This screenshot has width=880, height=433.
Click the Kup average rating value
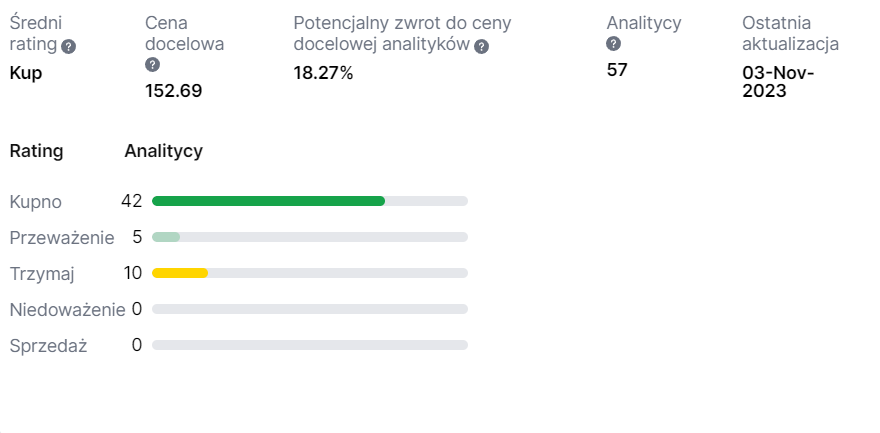coord(25,72)
